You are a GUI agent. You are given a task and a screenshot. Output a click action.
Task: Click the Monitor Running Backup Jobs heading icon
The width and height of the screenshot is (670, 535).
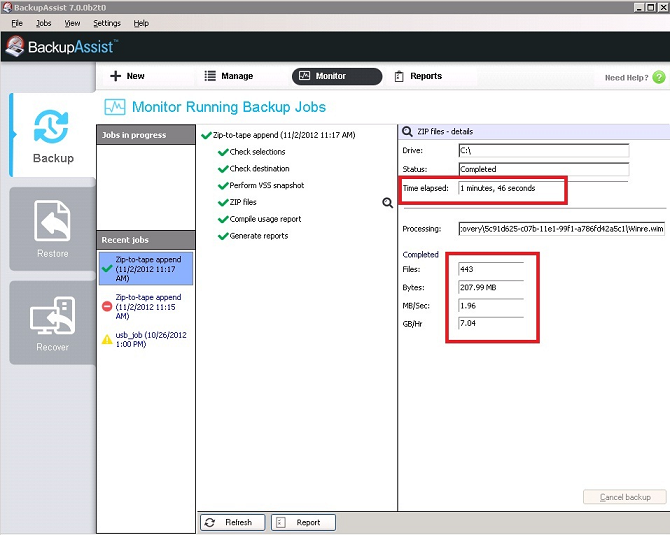tap(115, 107)
